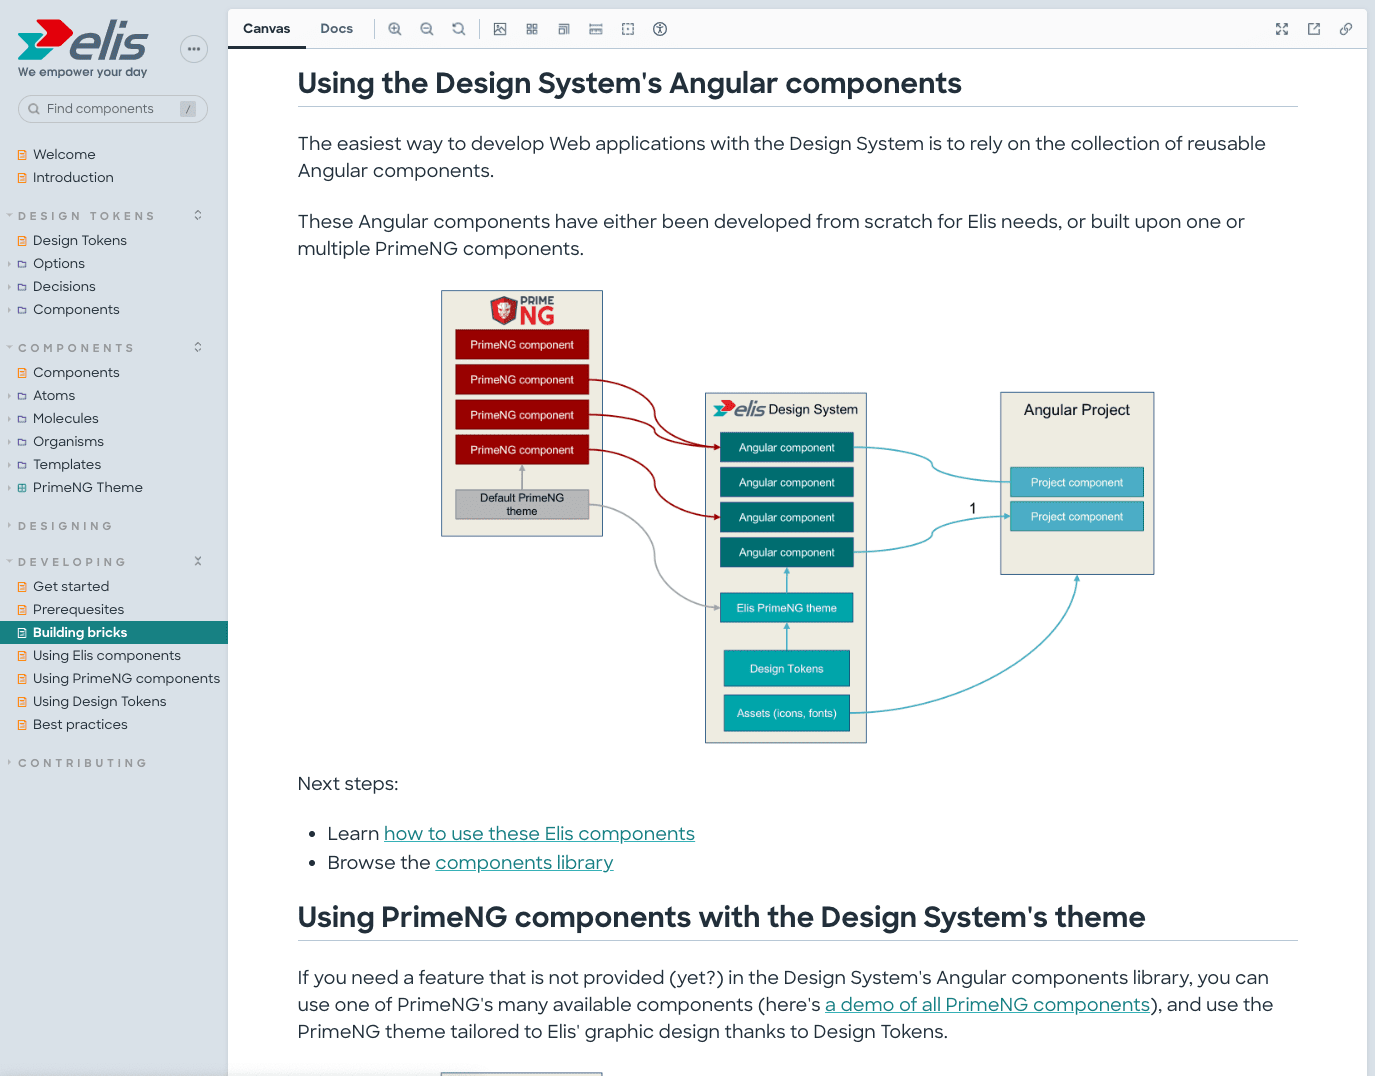Enter full screen mode

coord(1282,29)
